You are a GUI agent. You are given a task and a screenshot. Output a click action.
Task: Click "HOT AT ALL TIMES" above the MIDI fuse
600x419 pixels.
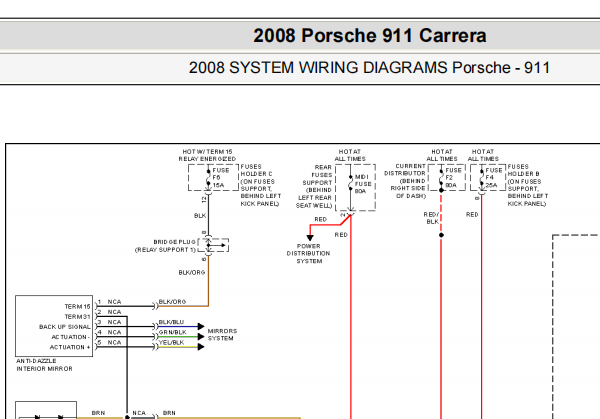(350, 155)
